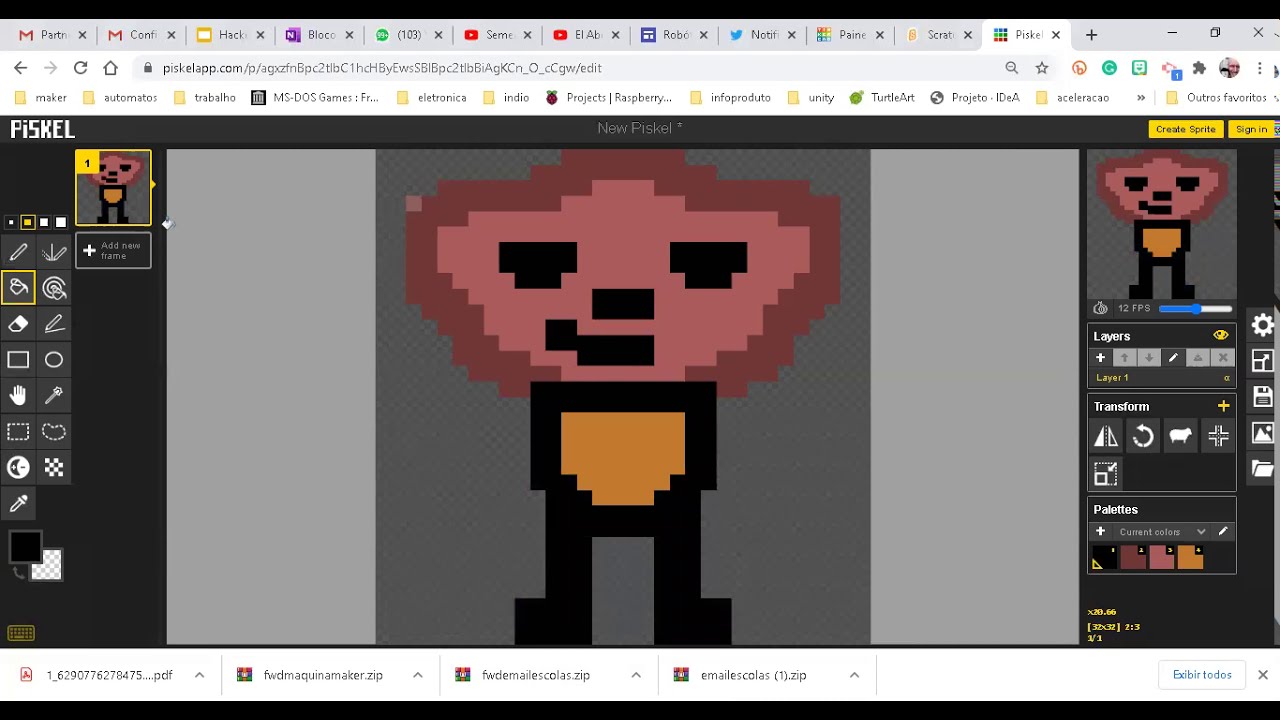The width and height of the screenshot is (1280, 720).
Task: Create a new layer with plus
Action: pyautogui.click(x=1100, y=358)
